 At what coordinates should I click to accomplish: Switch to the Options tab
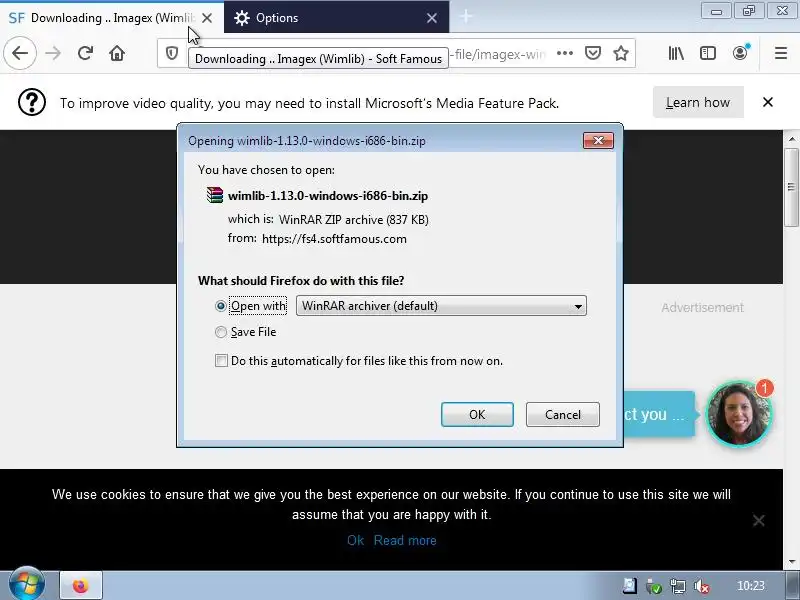point(336,18)
